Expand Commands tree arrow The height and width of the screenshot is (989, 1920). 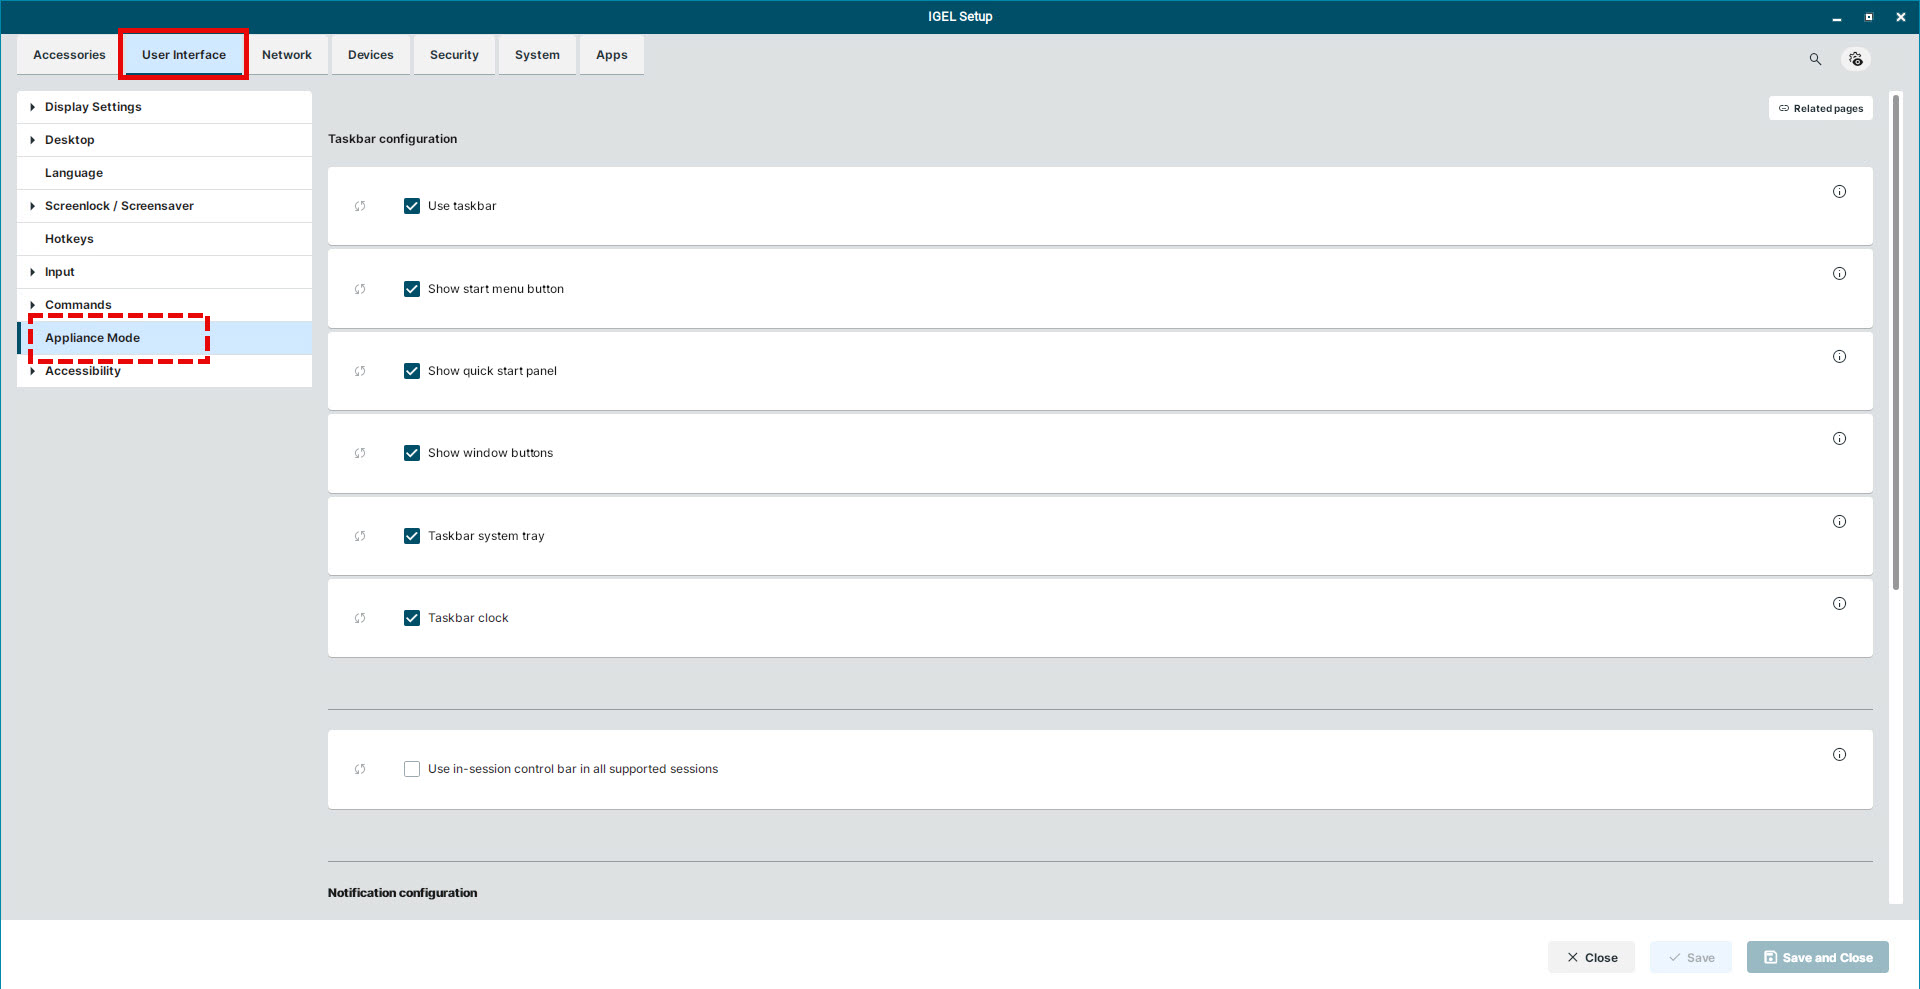tap(32, 305)
